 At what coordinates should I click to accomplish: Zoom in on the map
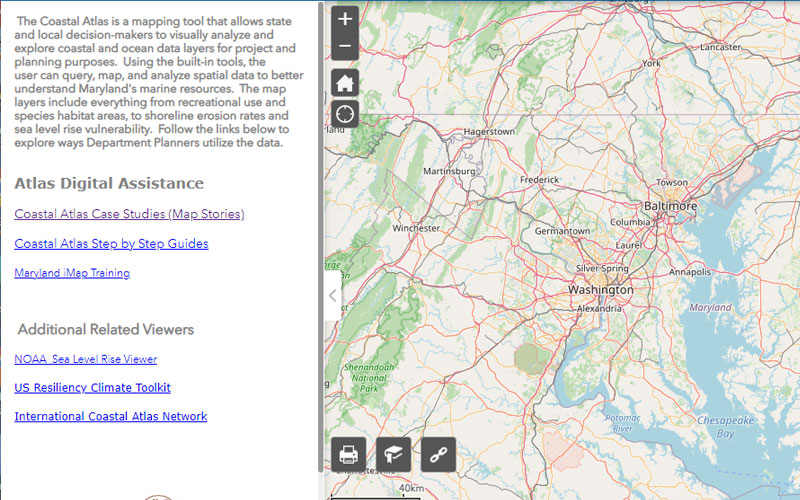[x=344, y=19]
